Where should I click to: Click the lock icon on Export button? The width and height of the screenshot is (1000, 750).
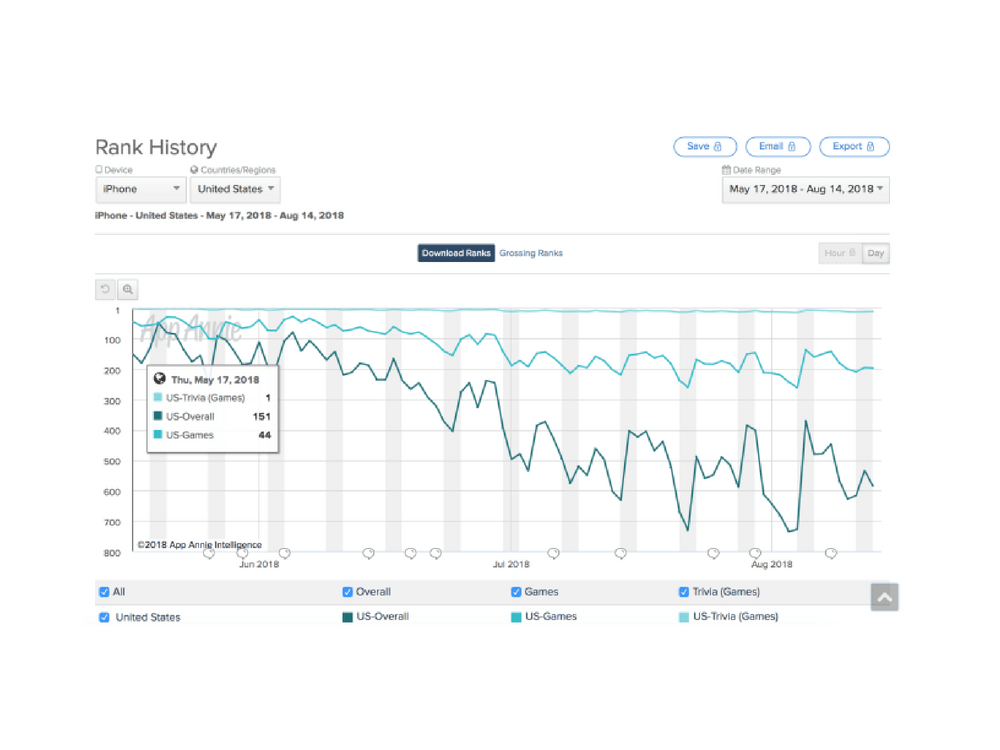click(871, 147)
